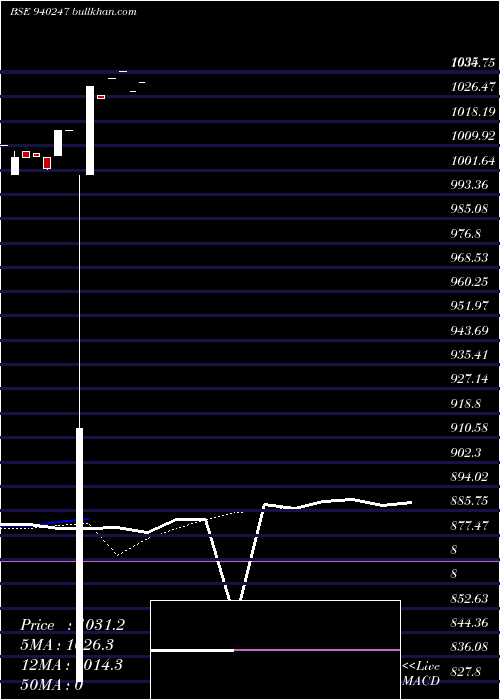Select the 1018.19 price axis label
The height and width of the screenshot is (700, 500).
(473, 111)
